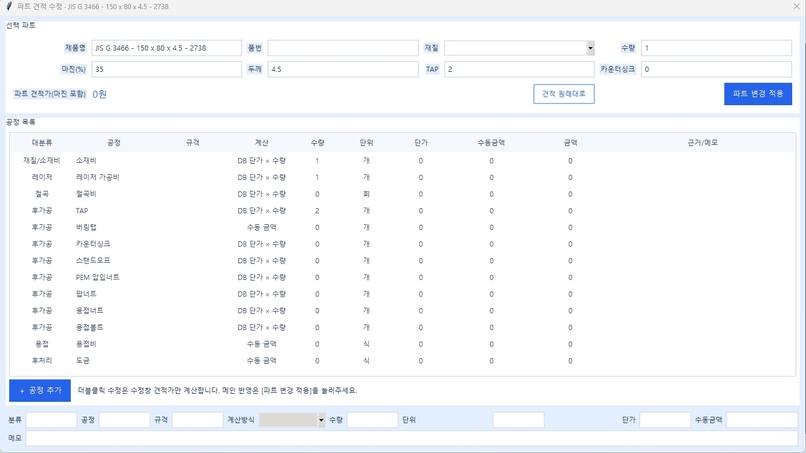
Task: Select the 스탠드오프 row
Action: (x=402, y=261)
